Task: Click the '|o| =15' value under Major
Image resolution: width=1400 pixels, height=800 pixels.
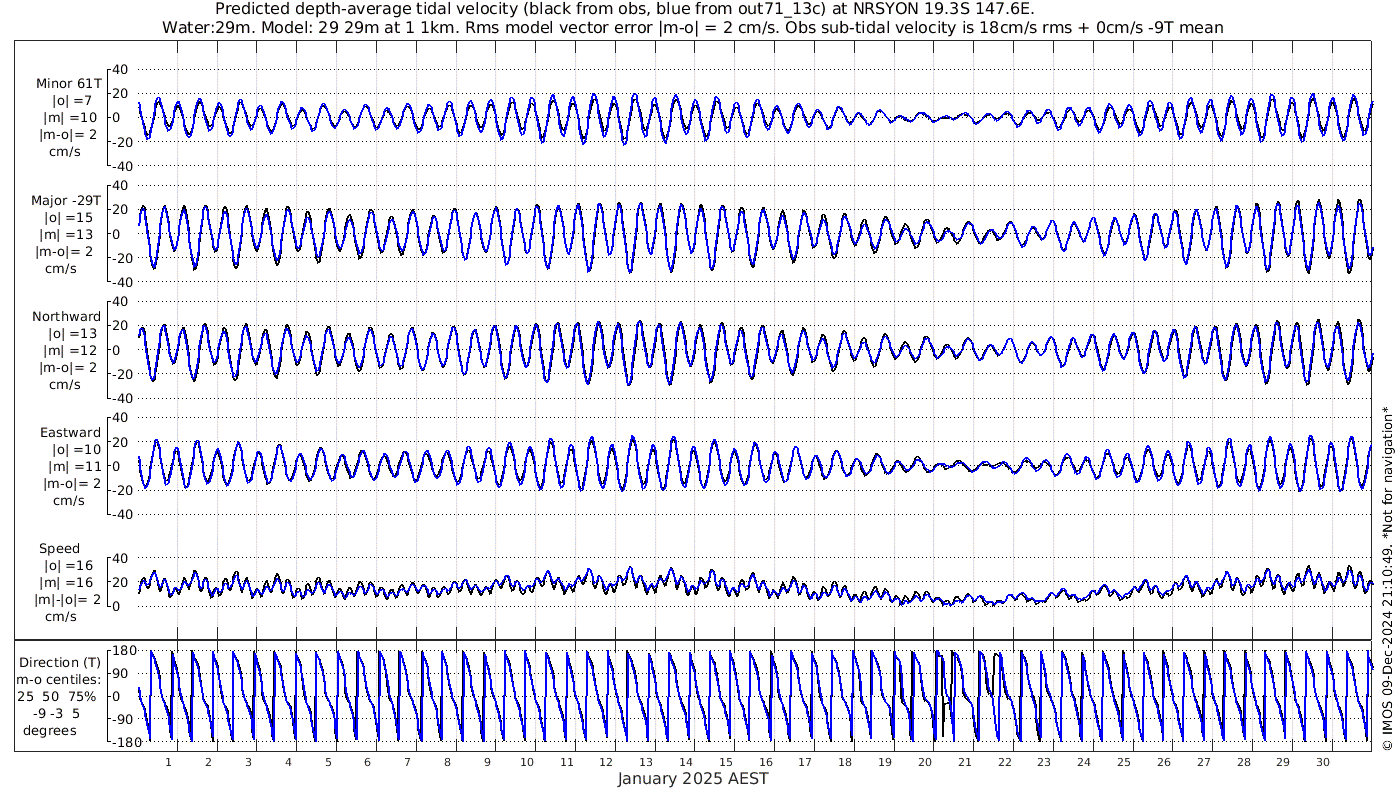Action: [69, 217]
